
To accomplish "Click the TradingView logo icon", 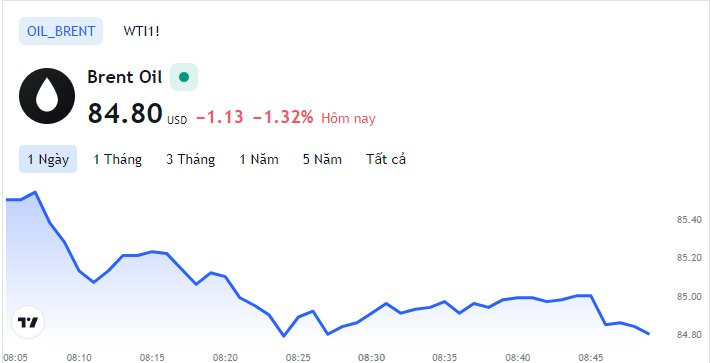I will [x=28, y=322].
